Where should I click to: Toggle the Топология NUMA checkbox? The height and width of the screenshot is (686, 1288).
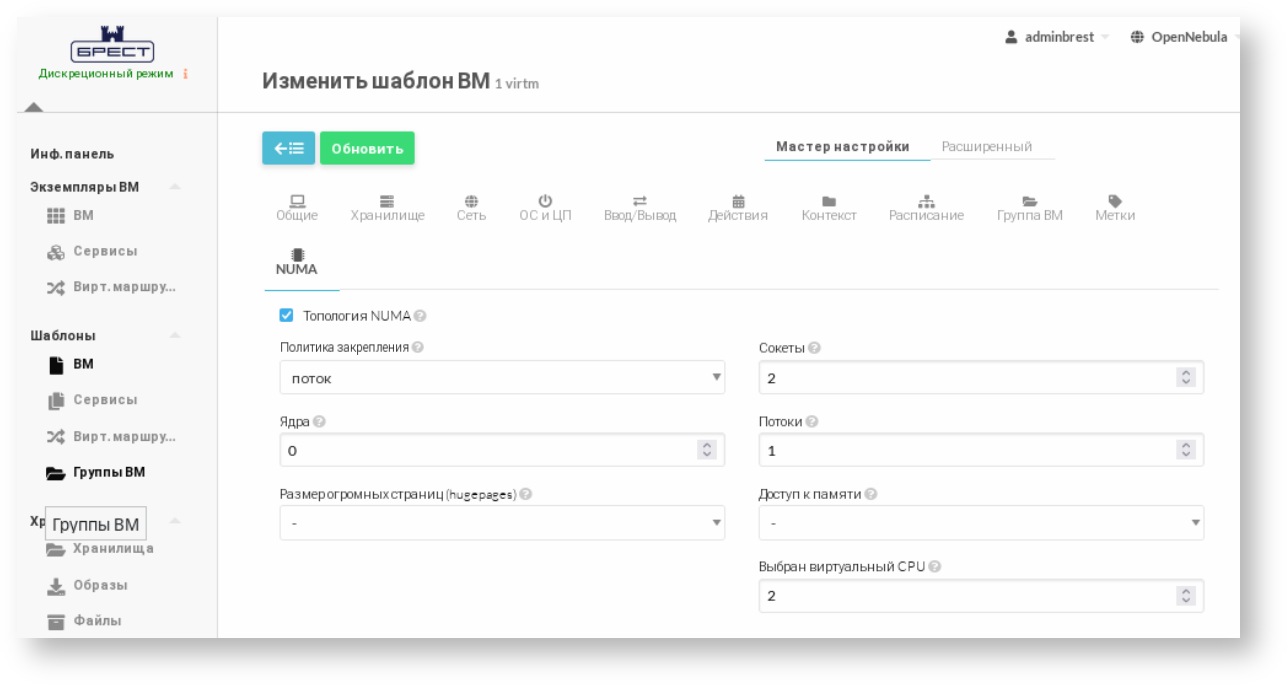pos(287,316)
